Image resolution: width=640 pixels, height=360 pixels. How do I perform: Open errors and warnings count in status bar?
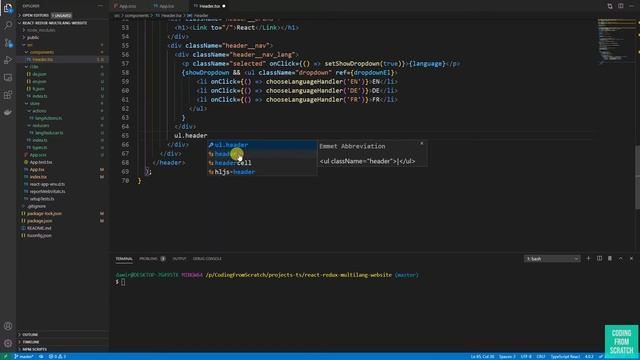[x=58, y=356]
